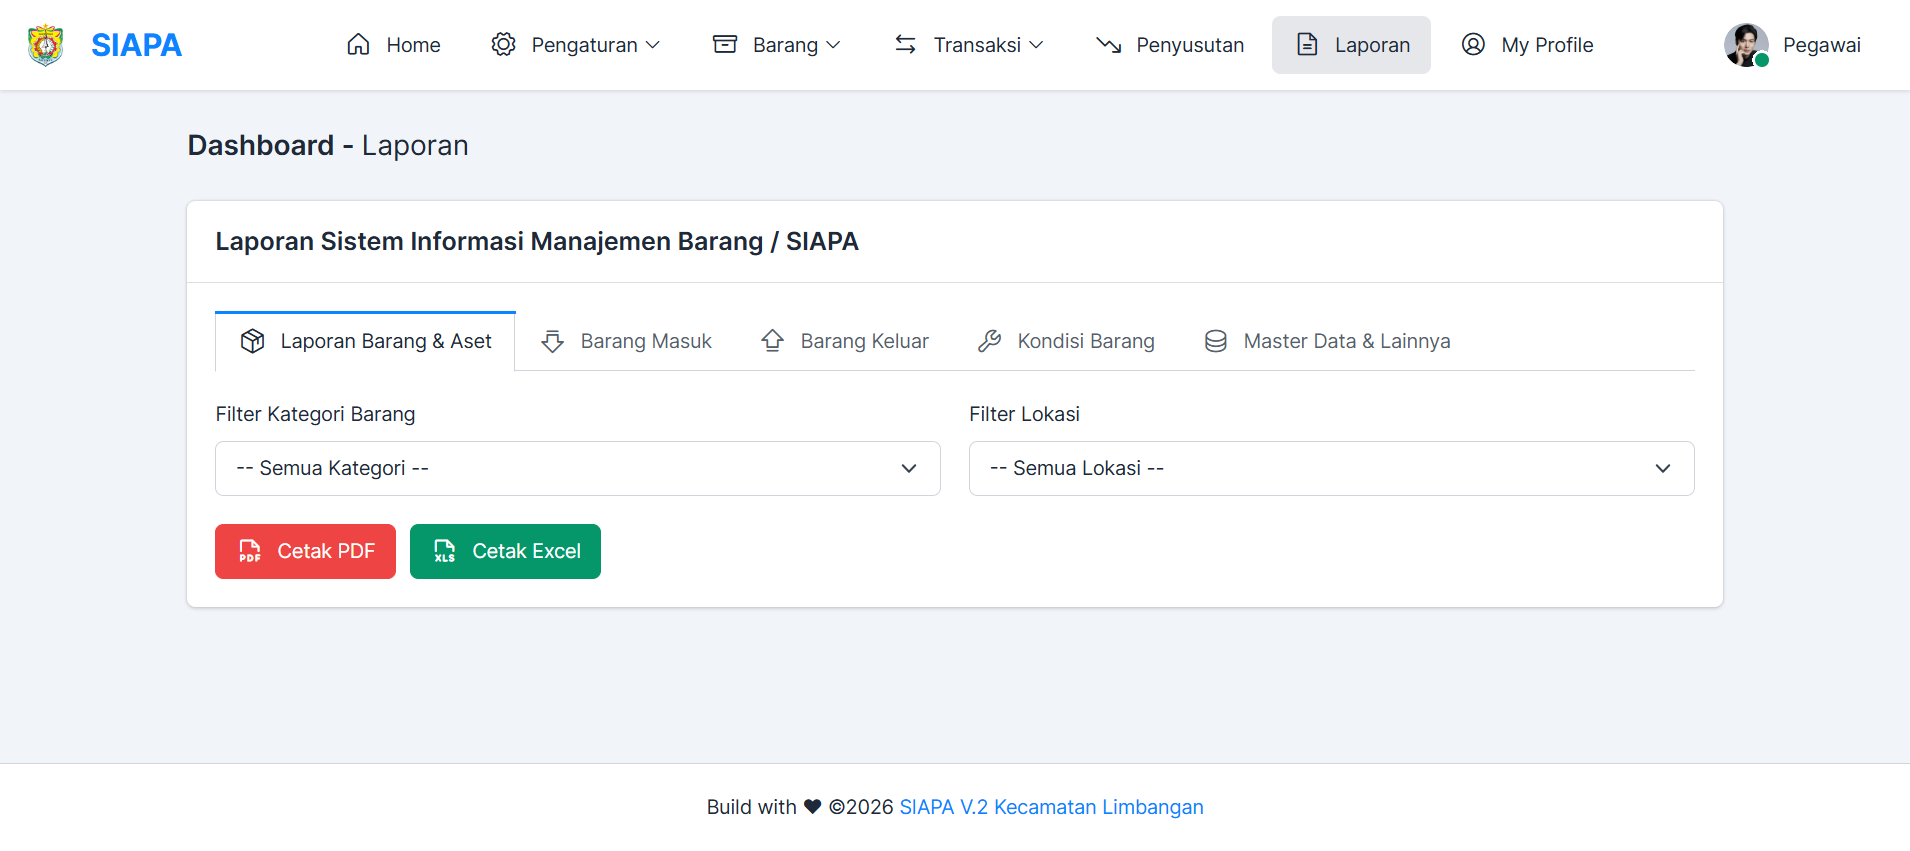The height and width of the screenshot is (851, 1910).
Task: Click the Kondisi Barang wrench icon
Action: click(990, 341)
